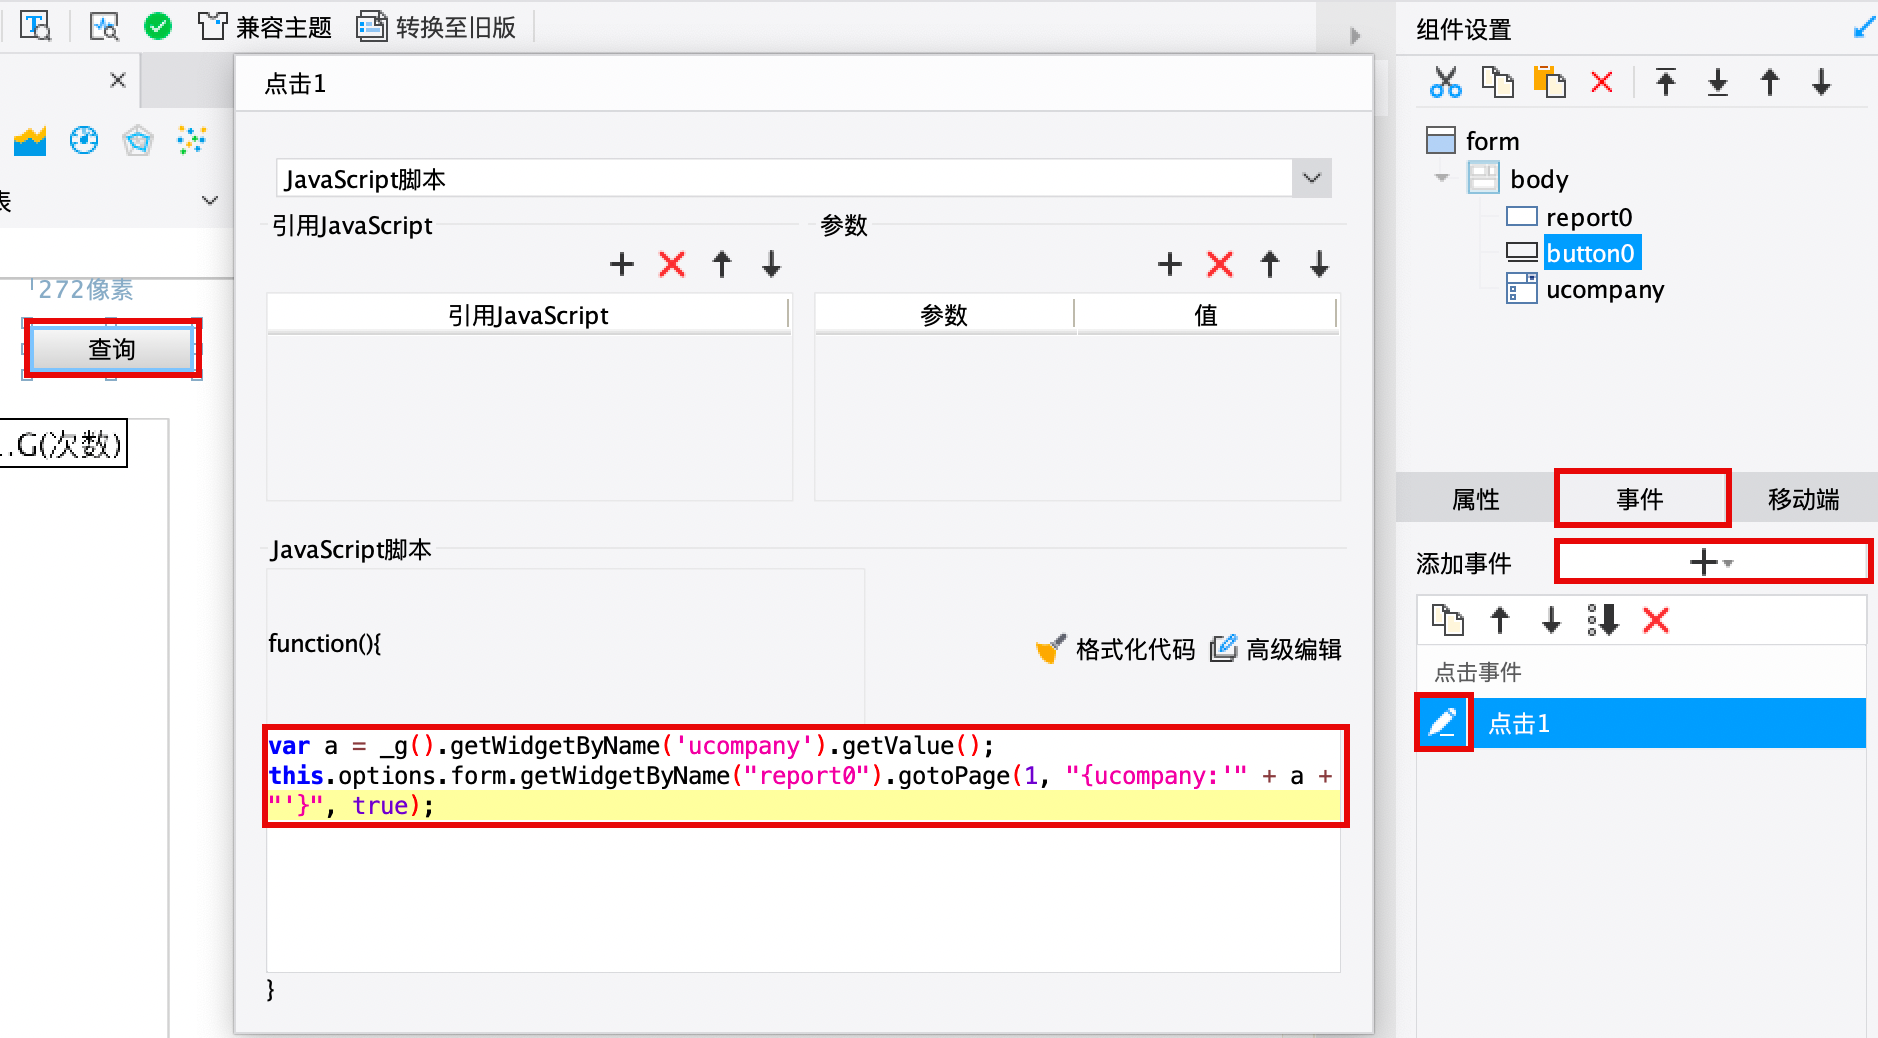1878x1038 pixels.
Task: Collapse the body node in tree
Action: (1442, 178)
